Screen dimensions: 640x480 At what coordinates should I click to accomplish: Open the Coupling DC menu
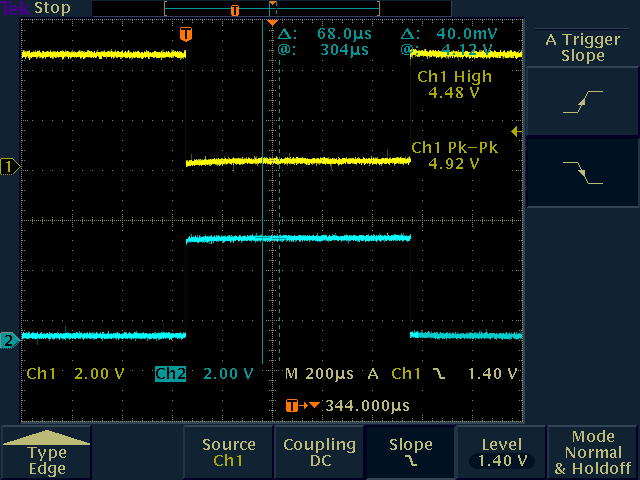click(319, 453)
